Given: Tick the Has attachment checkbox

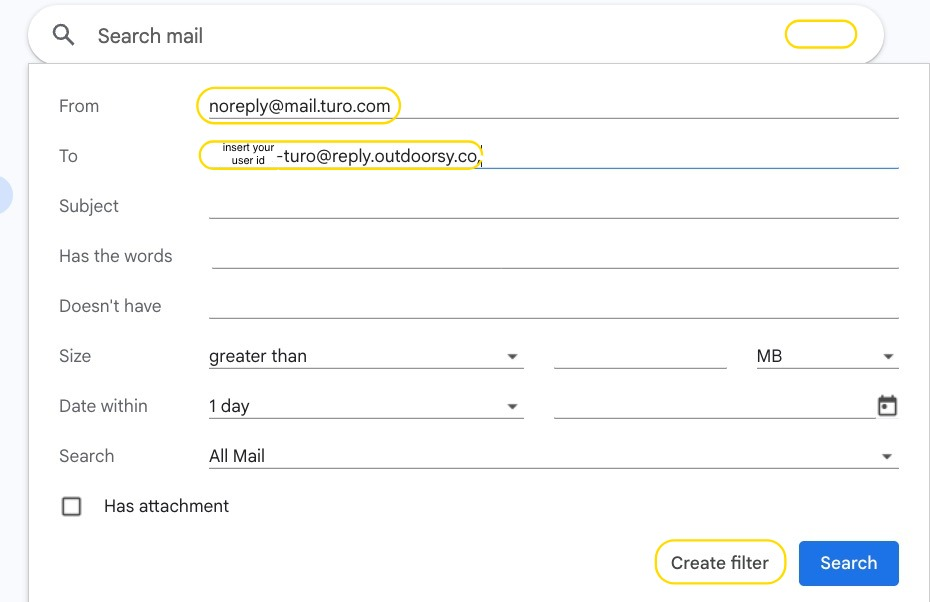Looking at the screenshot, I should click(x=72, y=506).
